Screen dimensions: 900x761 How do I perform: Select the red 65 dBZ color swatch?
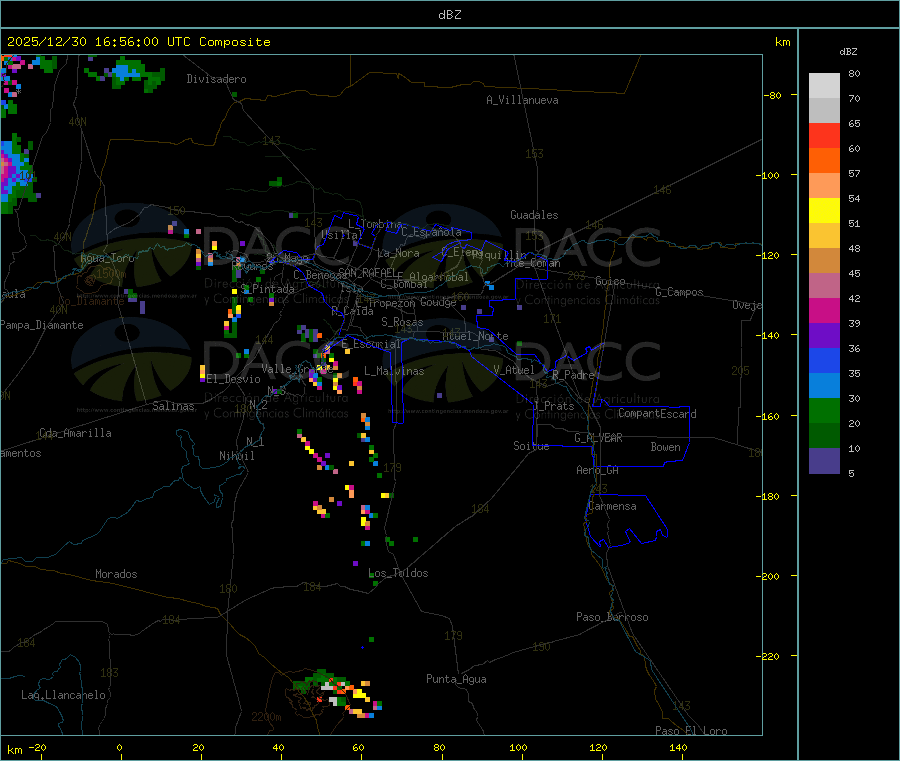coord(824,135)
